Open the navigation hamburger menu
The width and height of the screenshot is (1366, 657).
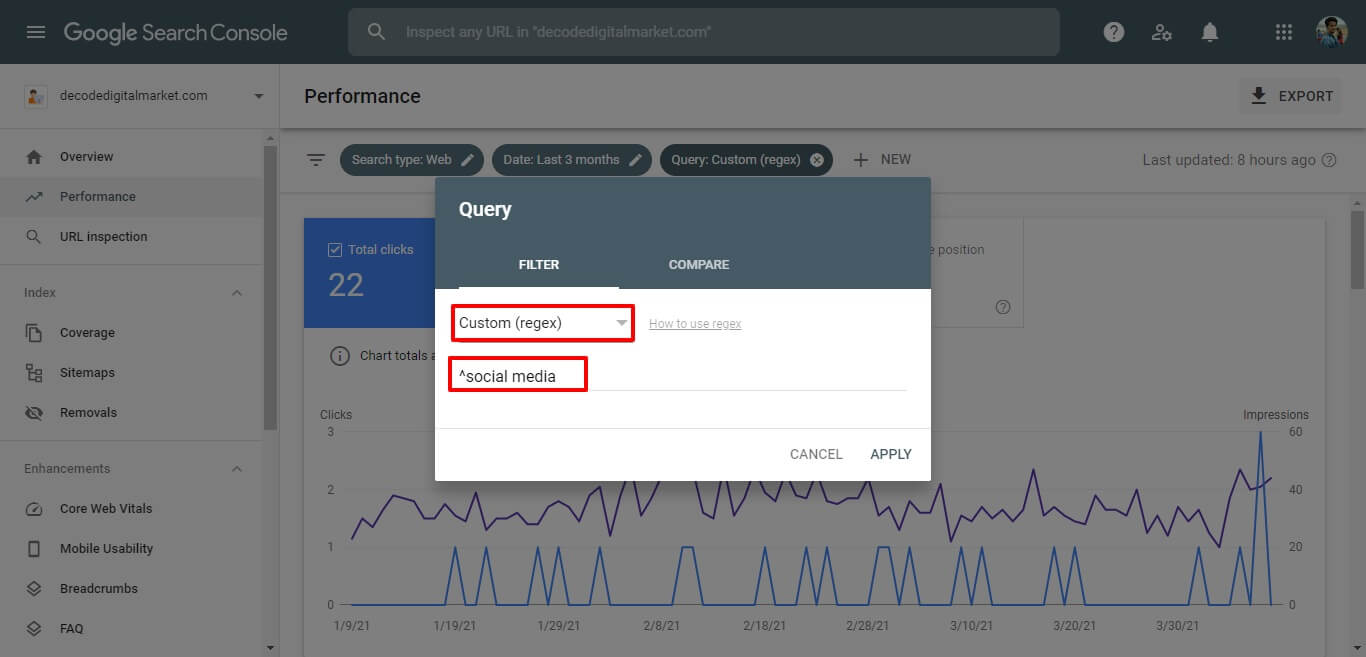coord(36,31)
